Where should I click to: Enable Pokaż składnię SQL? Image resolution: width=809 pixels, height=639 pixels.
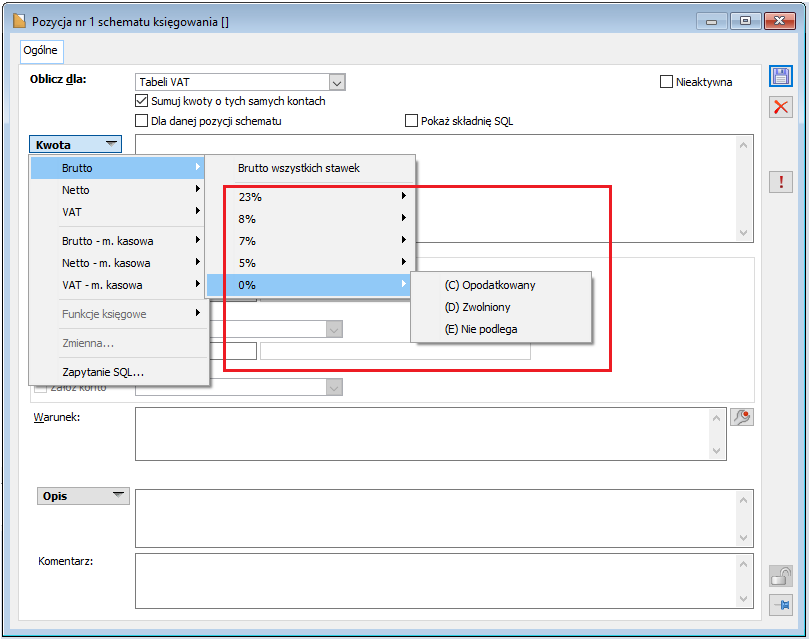click(x=411, y=121)
